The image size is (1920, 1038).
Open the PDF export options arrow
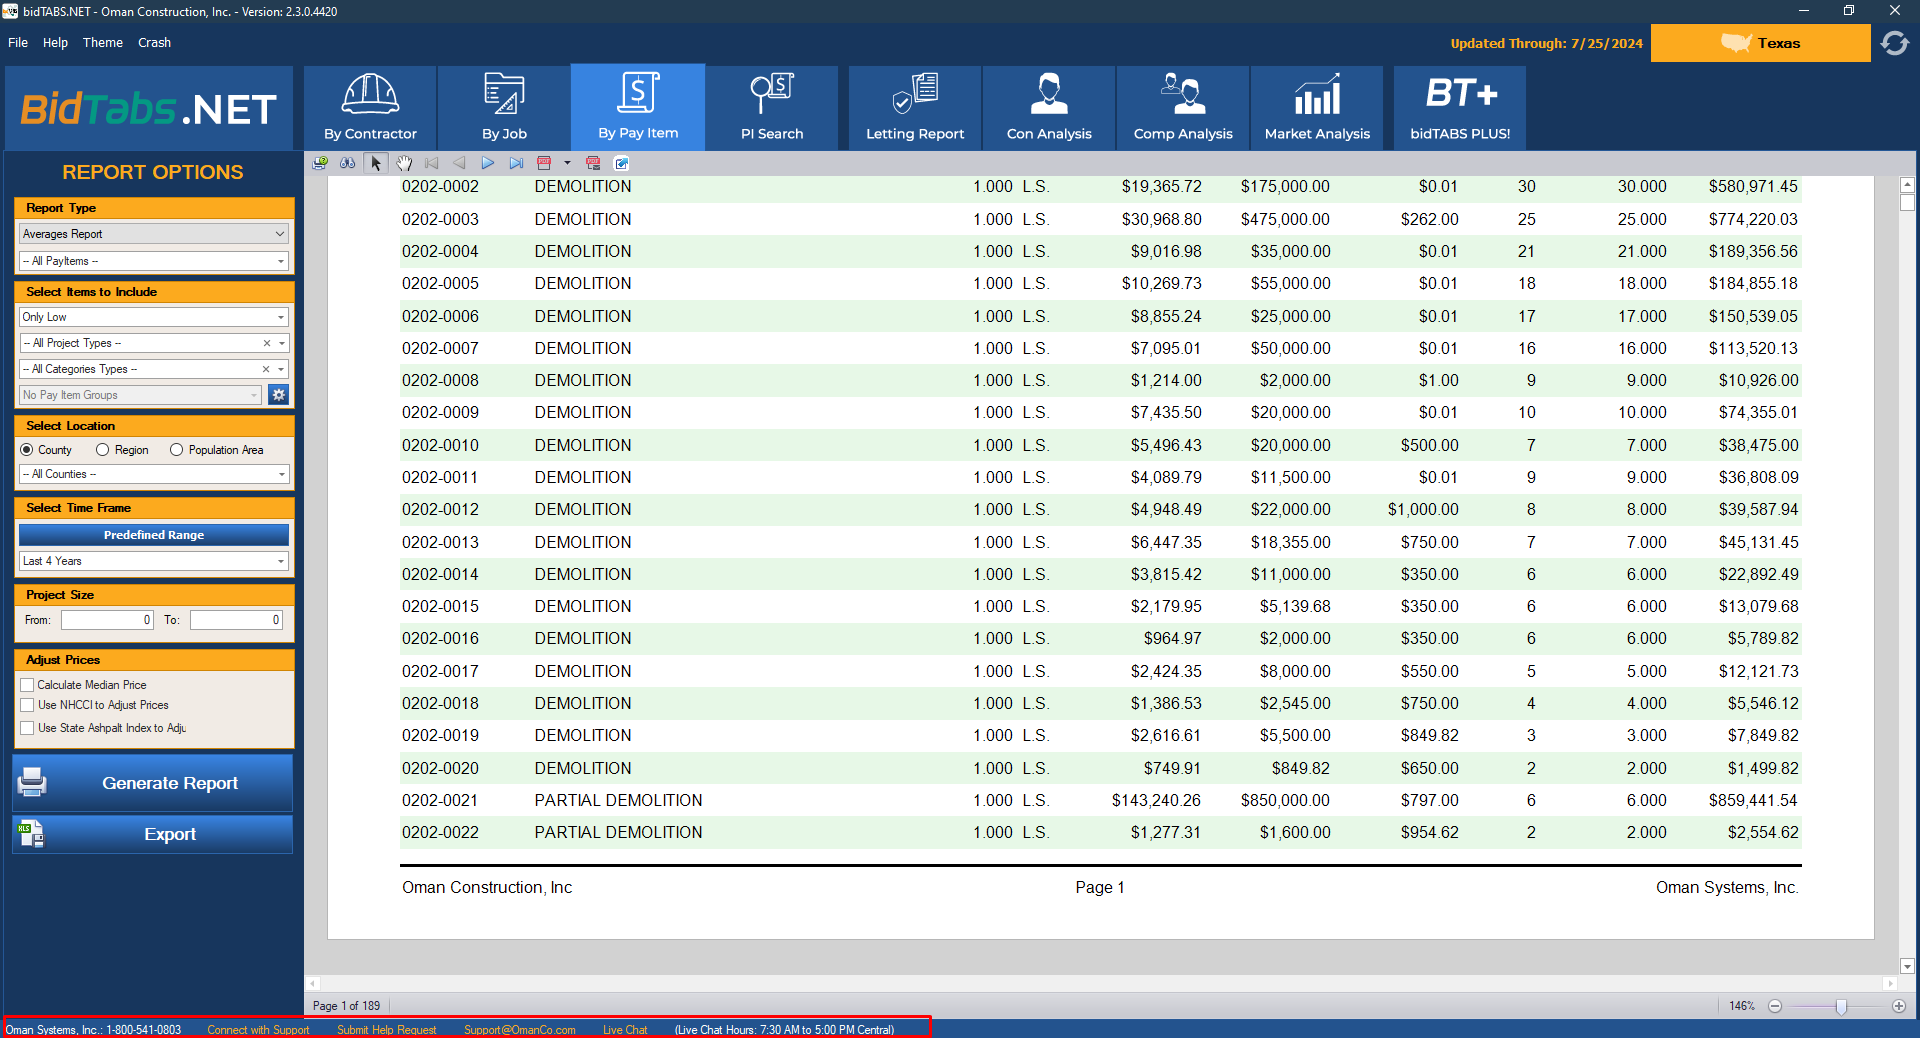(x=567, y=163)
